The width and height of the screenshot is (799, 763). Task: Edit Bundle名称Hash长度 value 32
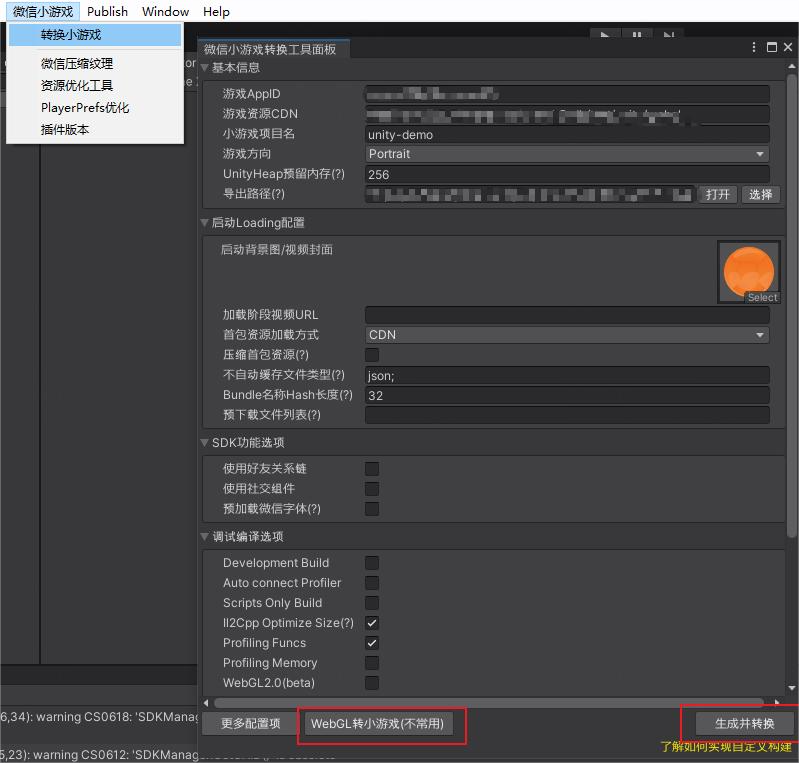coord(567,395)
